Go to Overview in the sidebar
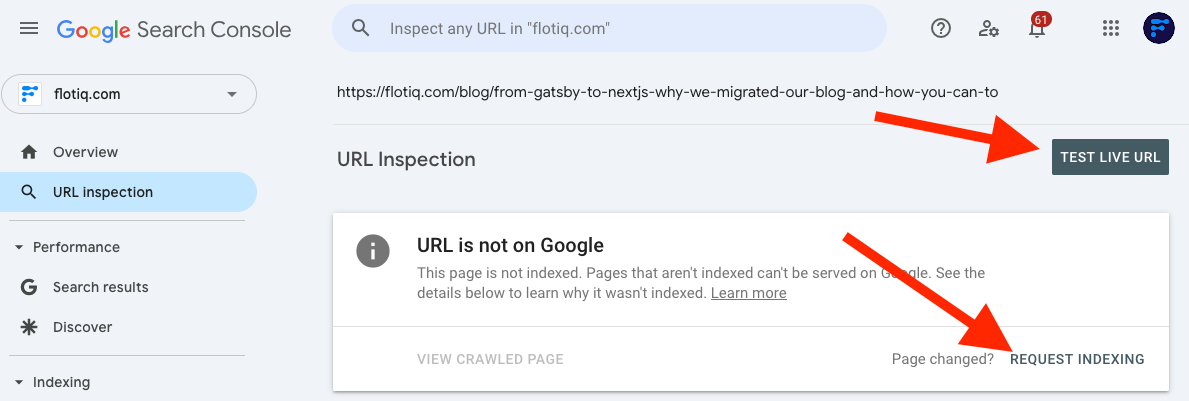The image size is (1189, 401). click(85, 152)
